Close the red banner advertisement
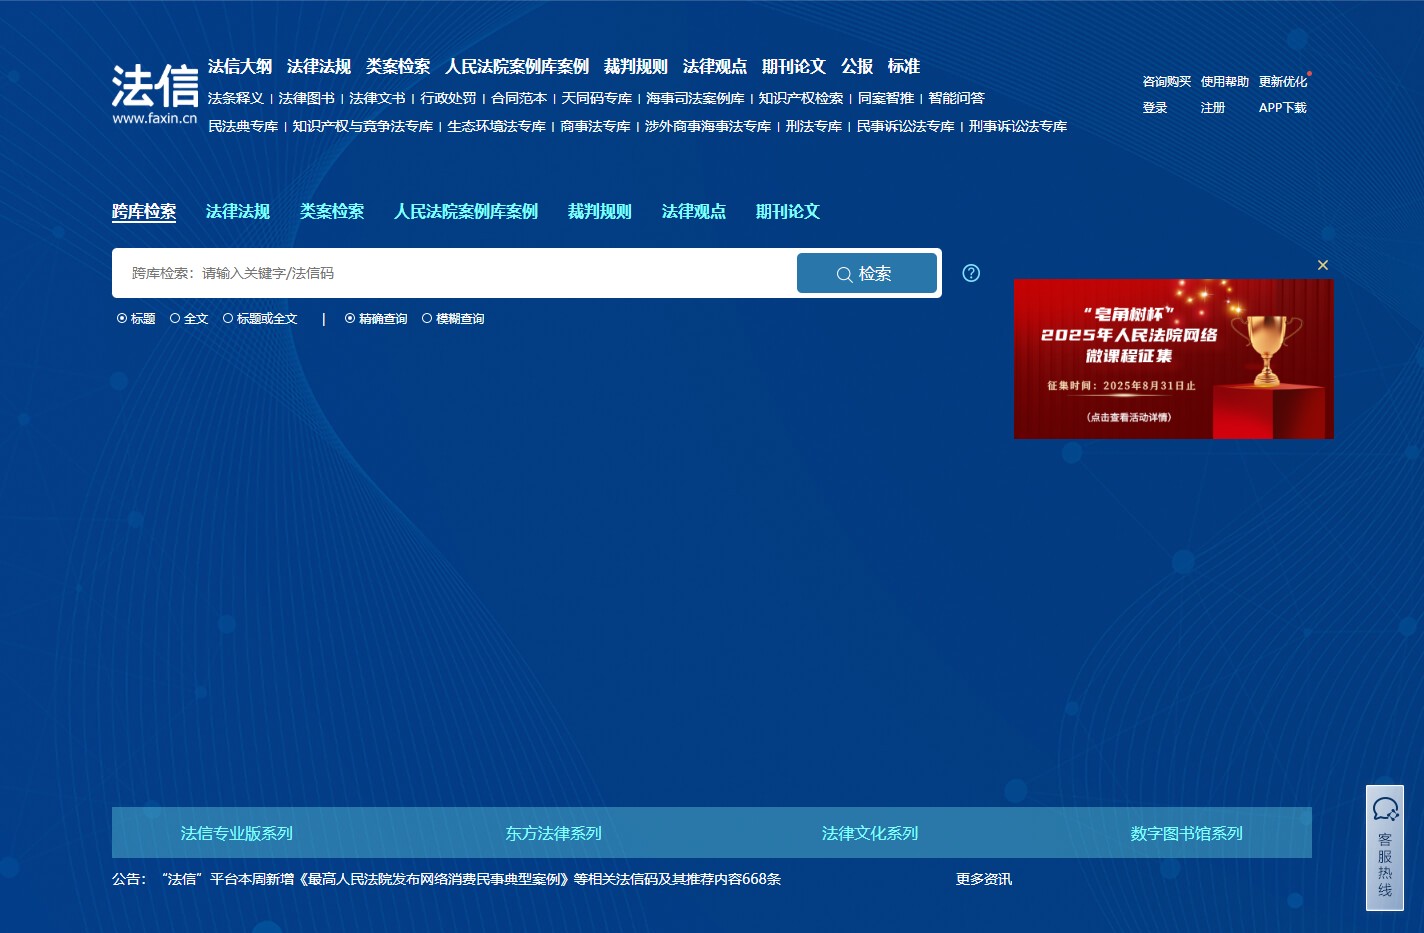The width and height of the screenshot is (1424, 933). click(1323, 265)
